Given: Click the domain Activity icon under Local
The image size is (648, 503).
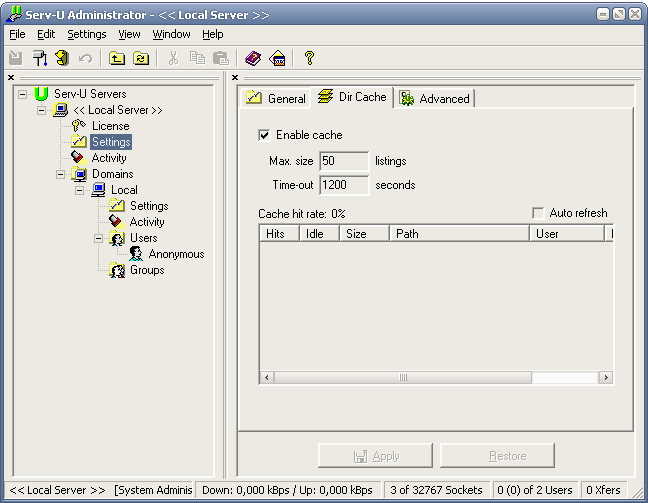Looking at the screenshot, I should tap(116, 222).
